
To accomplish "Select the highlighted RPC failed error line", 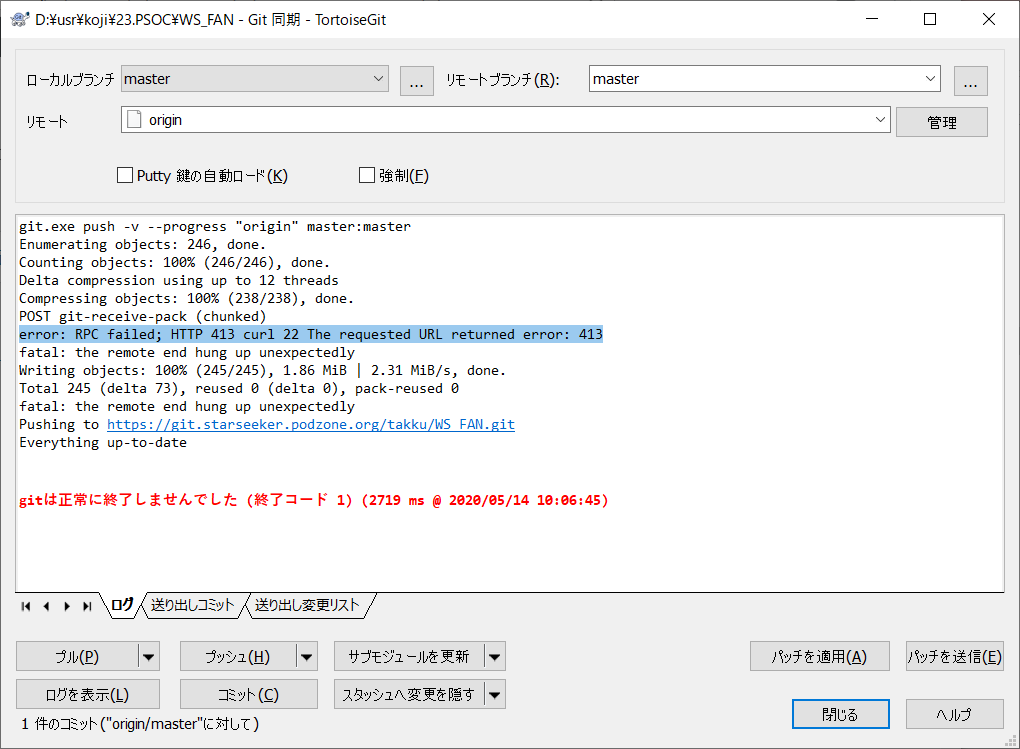I will [x=310, y=334].
